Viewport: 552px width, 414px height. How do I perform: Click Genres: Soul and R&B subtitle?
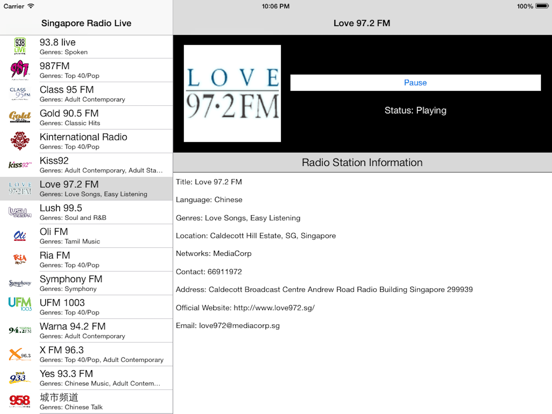pyautogui.click(x=73, y=218)
